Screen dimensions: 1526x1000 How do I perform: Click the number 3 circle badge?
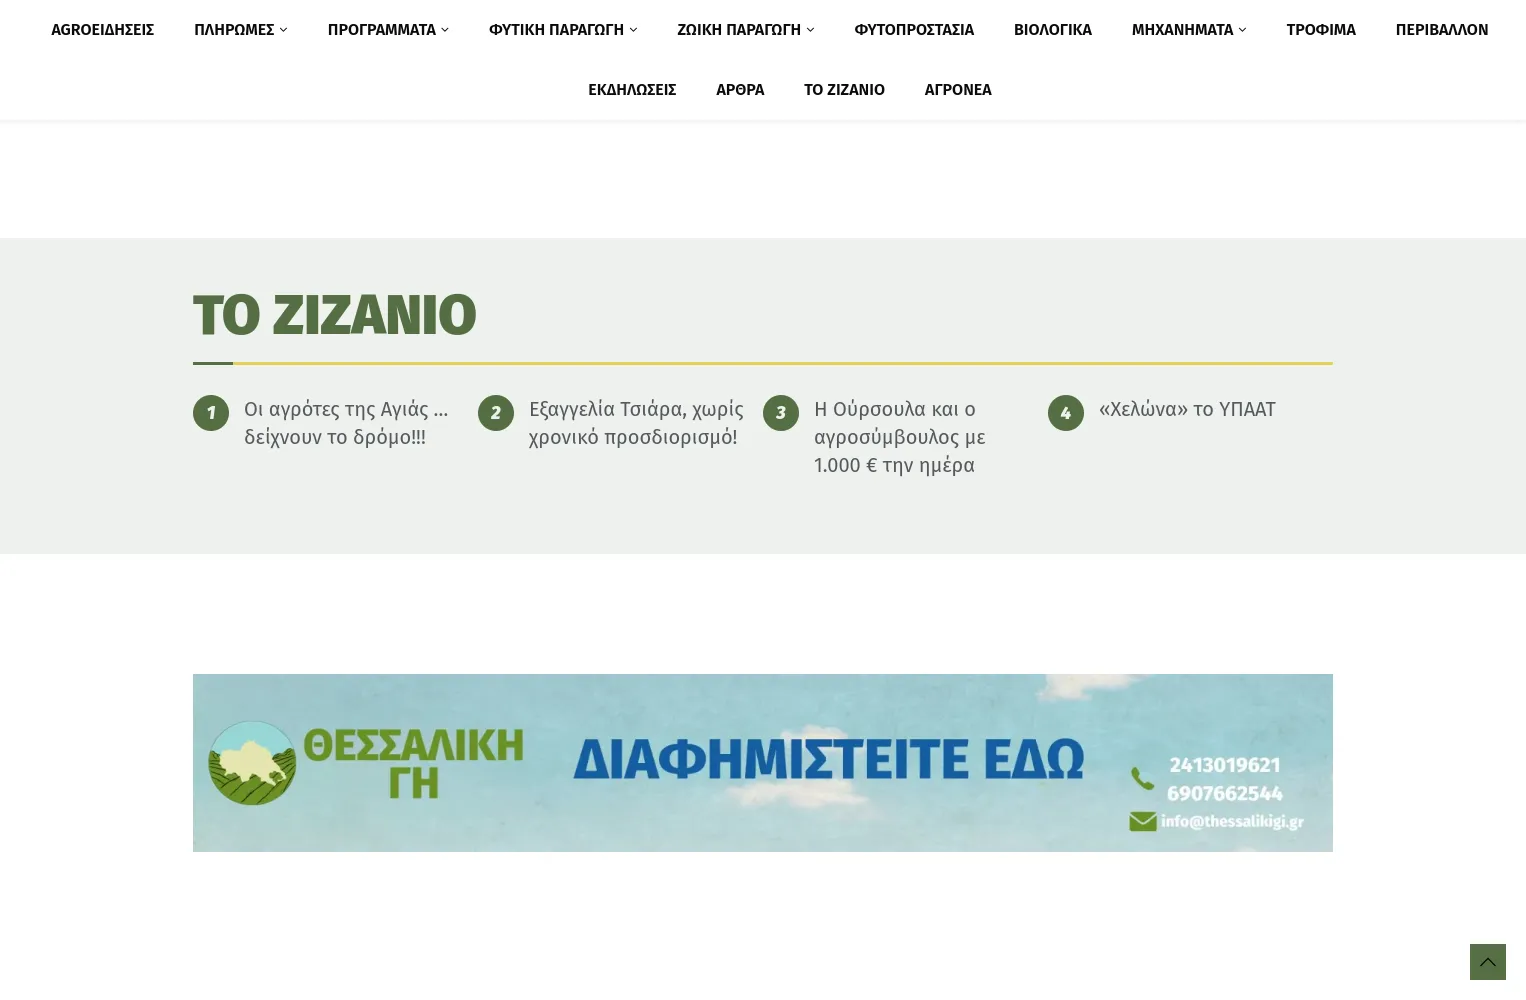tap(781, 413)
